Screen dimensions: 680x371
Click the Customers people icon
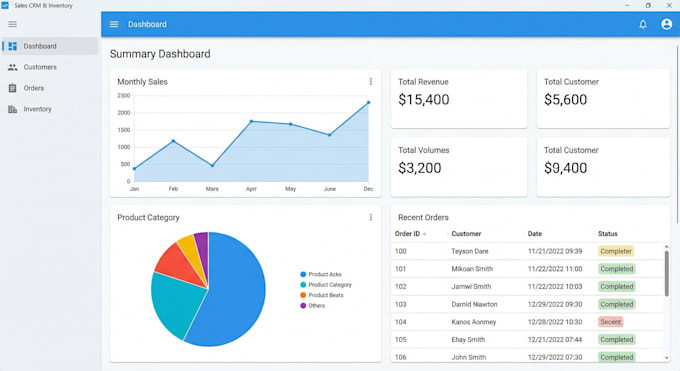click(x=13, y=67)
